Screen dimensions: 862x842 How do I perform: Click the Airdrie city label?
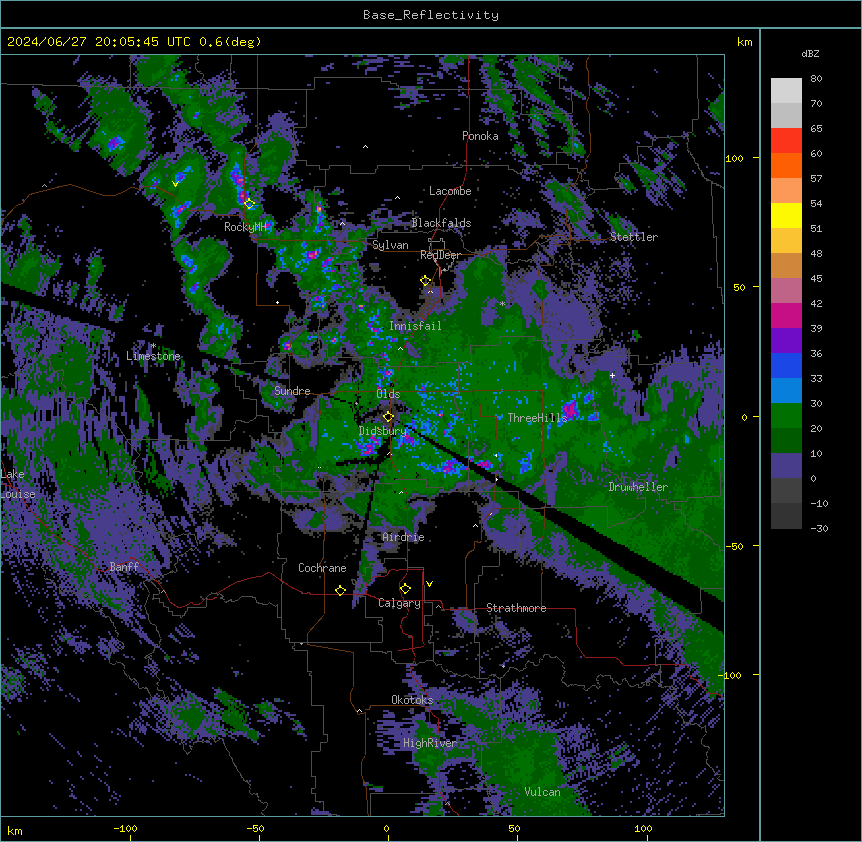click(x=404, y=537)
